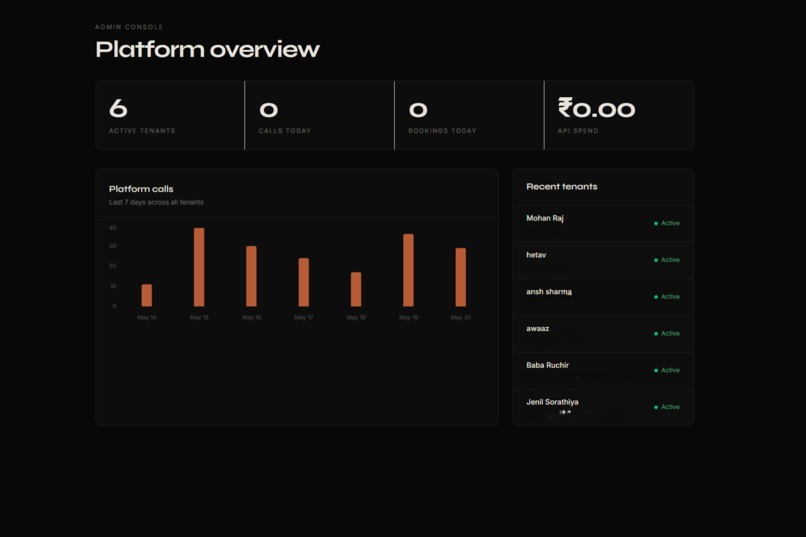The image size is (806, 537).
Task: Click the Active status badge for awaaz
Action: coord(667,334)
